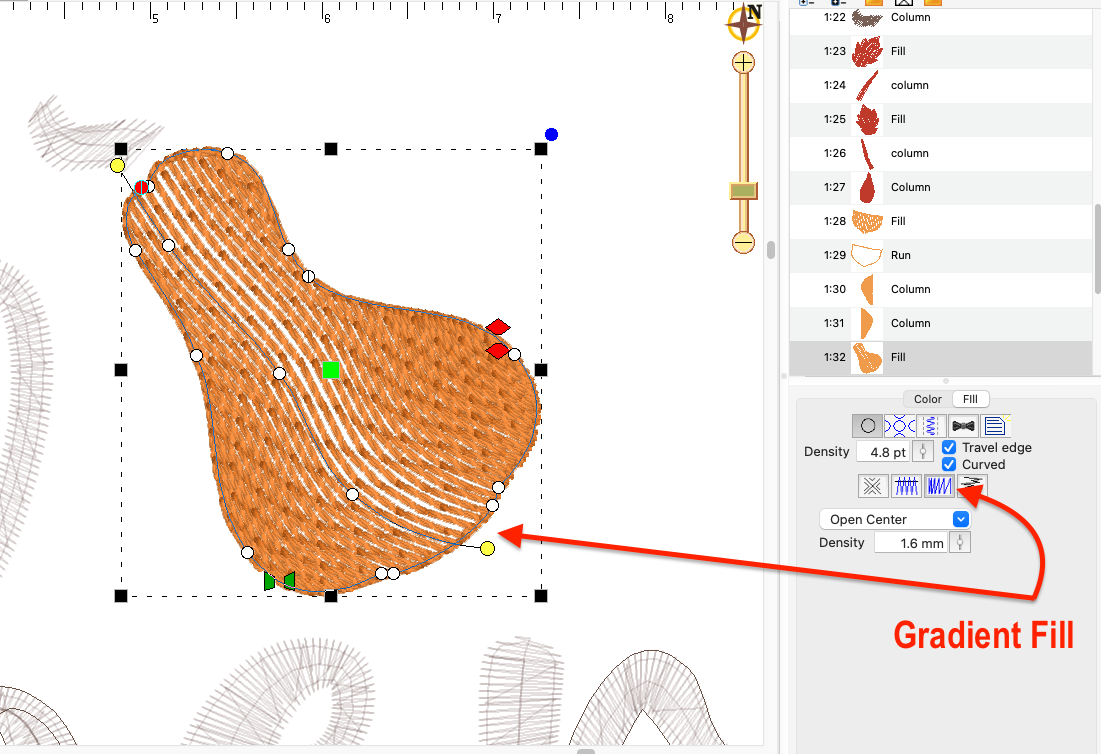Click the zoom in plus button

pos(743,63)
